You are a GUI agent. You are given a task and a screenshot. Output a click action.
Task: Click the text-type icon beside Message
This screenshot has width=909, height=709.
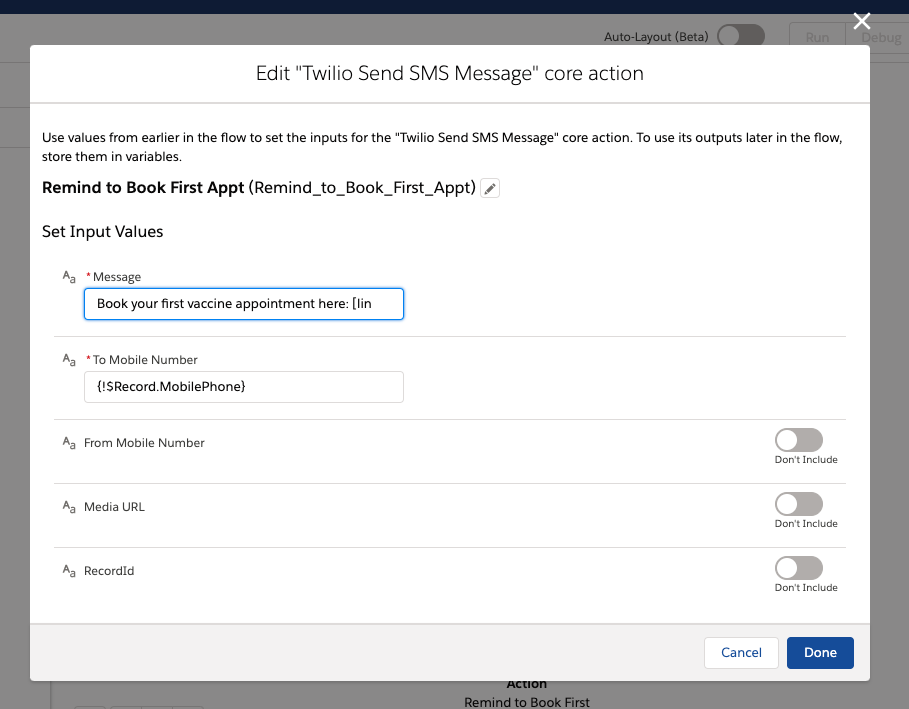point(69,277)
